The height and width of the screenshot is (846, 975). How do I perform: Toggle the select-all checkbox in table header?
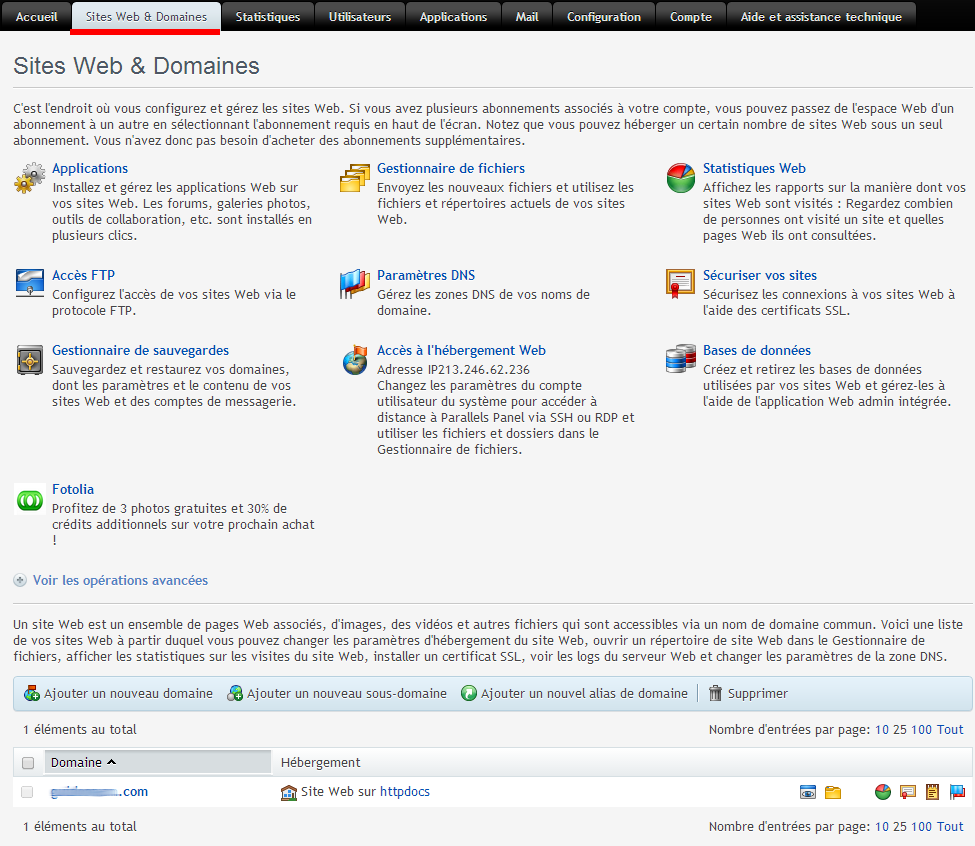[28, 763]
